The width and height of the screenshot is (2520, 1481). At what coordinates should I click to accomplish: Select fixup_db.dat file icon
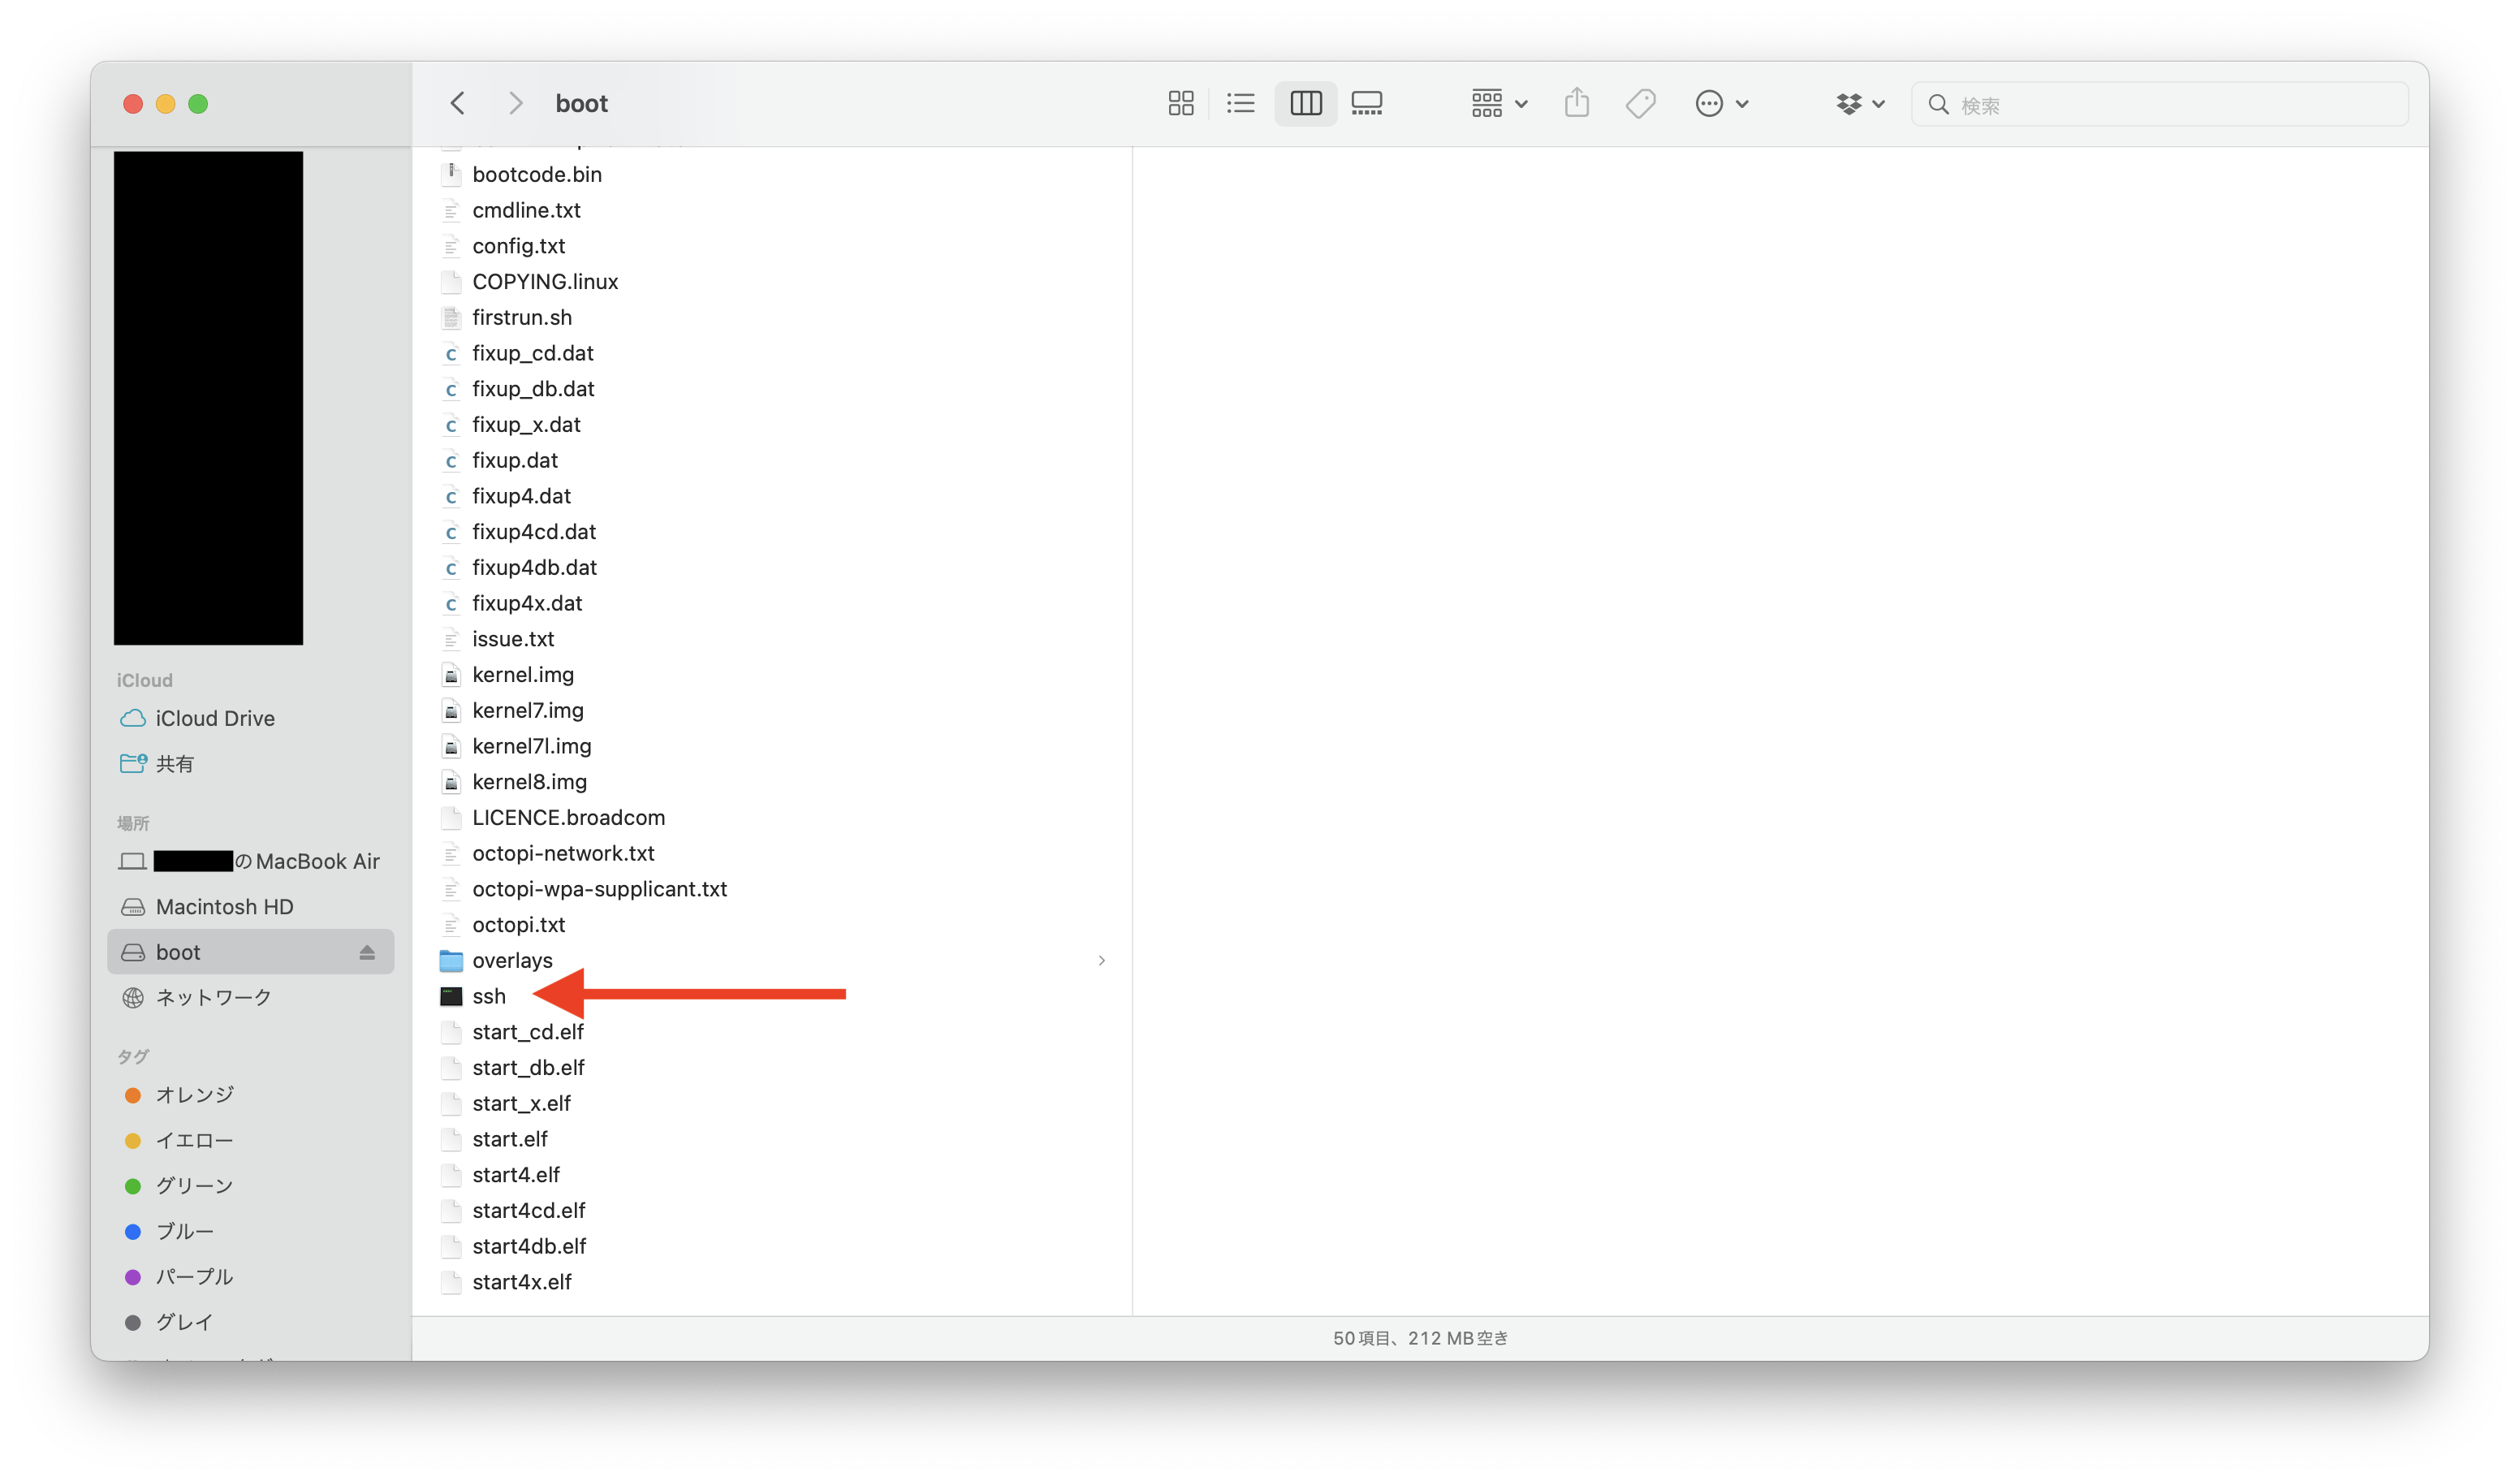pyautogui.click(x=451, y=389)
